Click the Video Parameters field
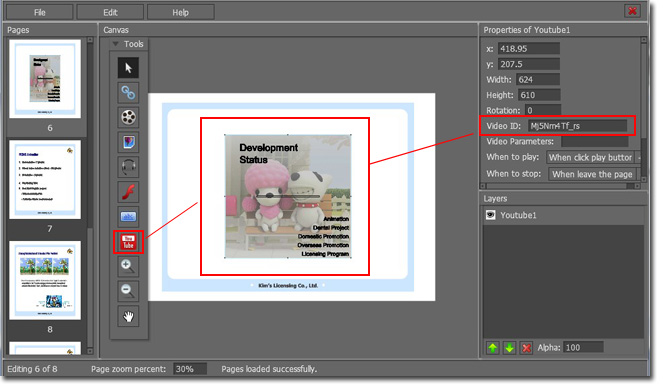Screen dimensions: 665x389 595,142
